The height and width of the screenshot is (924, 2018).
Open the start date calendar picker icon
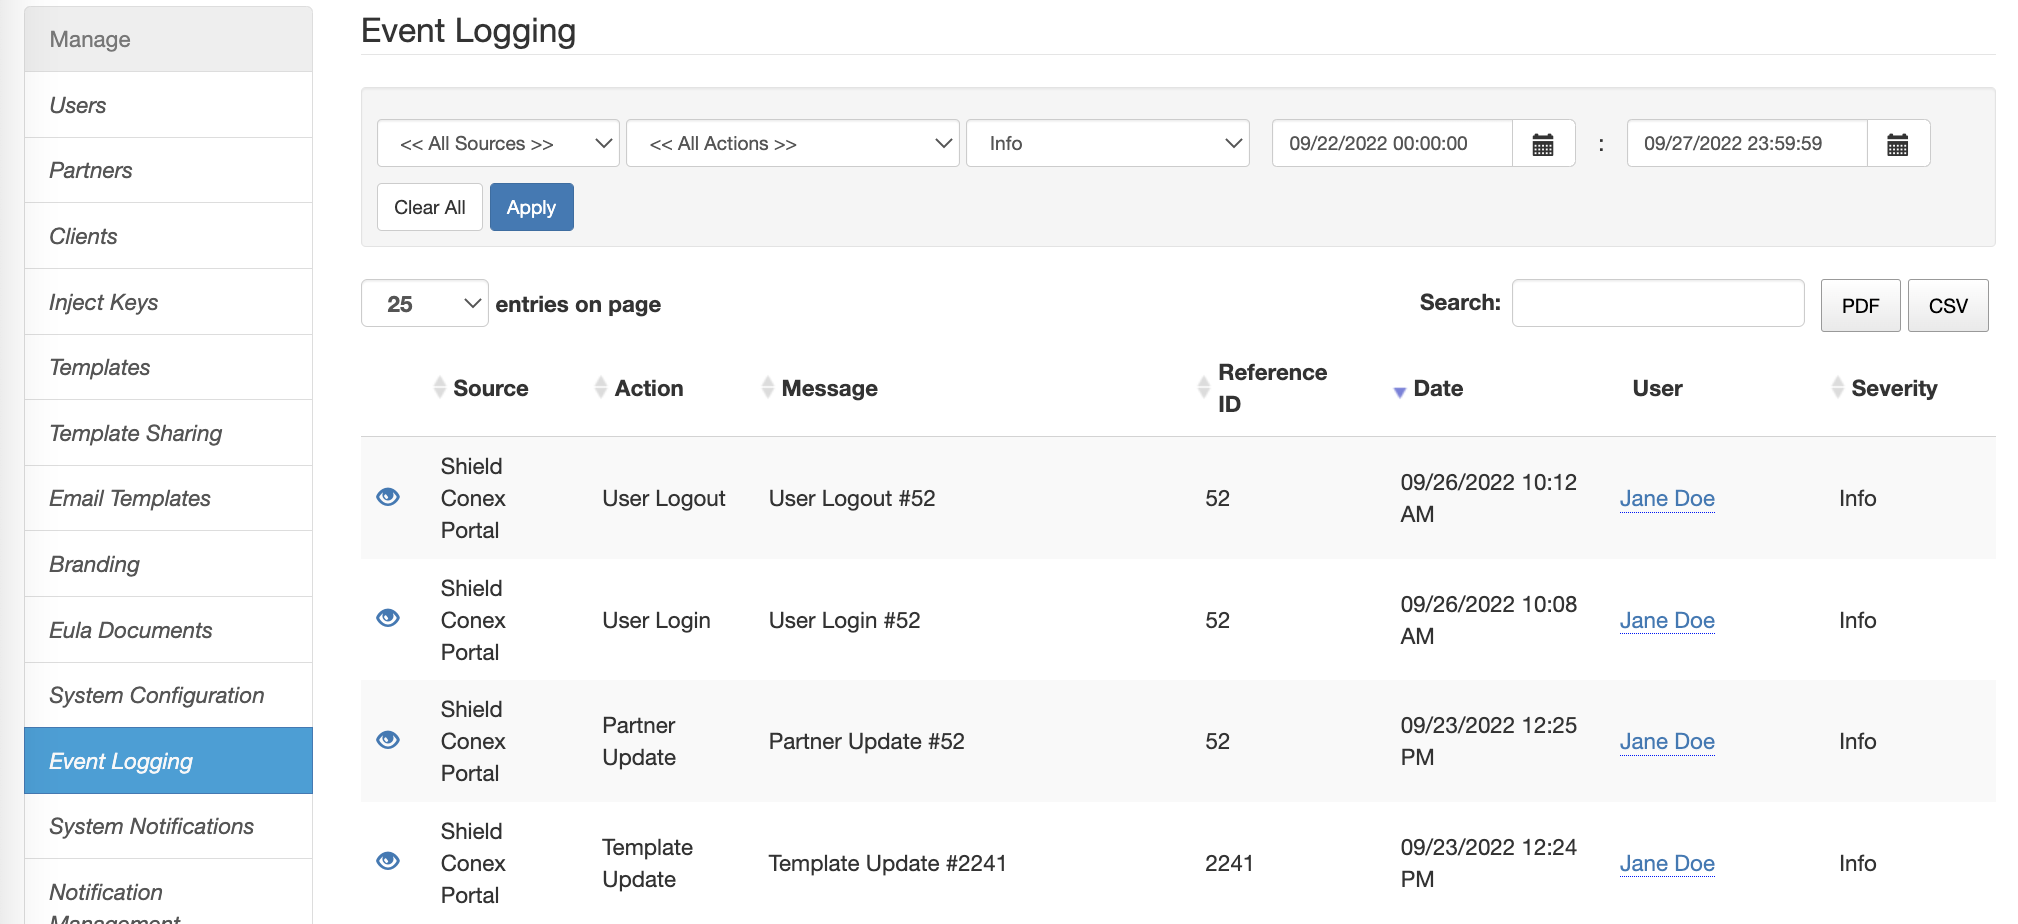click(x=1543, y=144)
